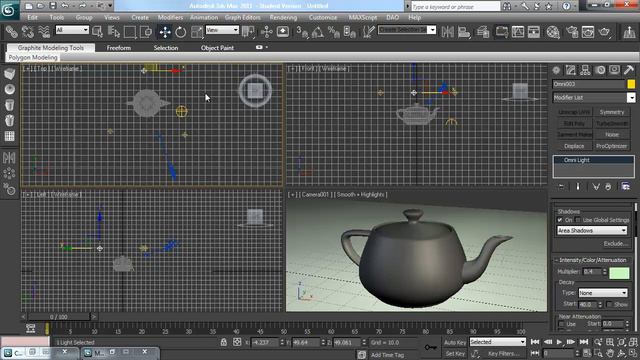Open the Decay Type dropdown

pos(603,293)
